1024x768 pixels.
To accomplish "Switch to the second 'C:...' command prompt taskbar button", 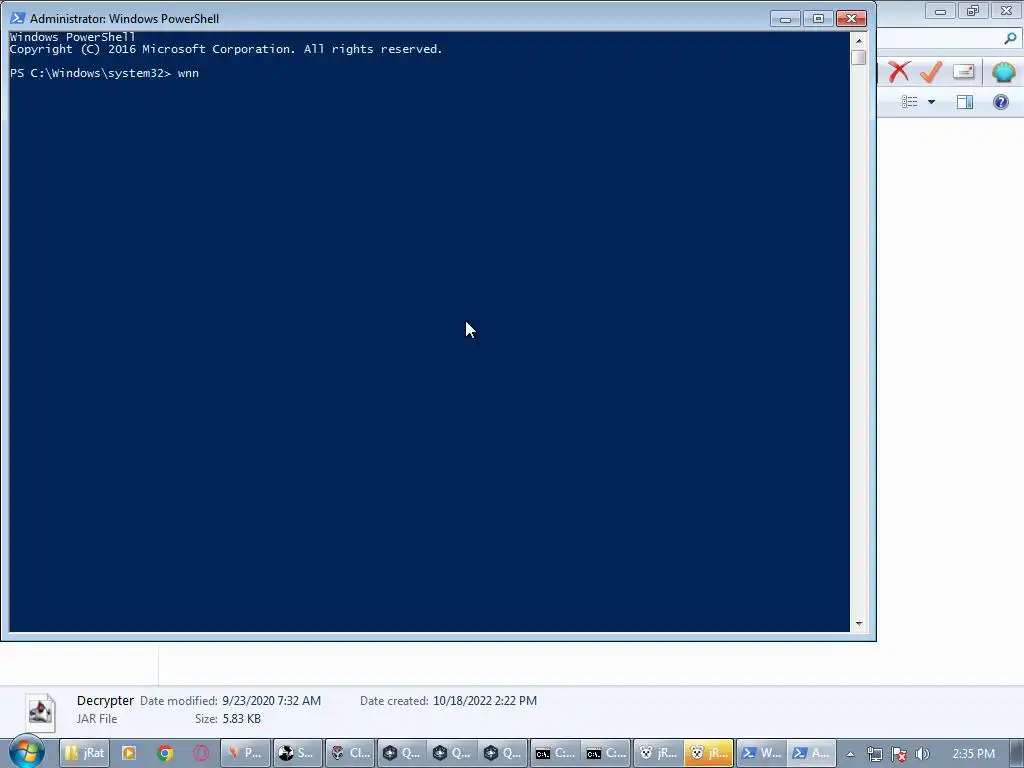I will tap(606, 753).
